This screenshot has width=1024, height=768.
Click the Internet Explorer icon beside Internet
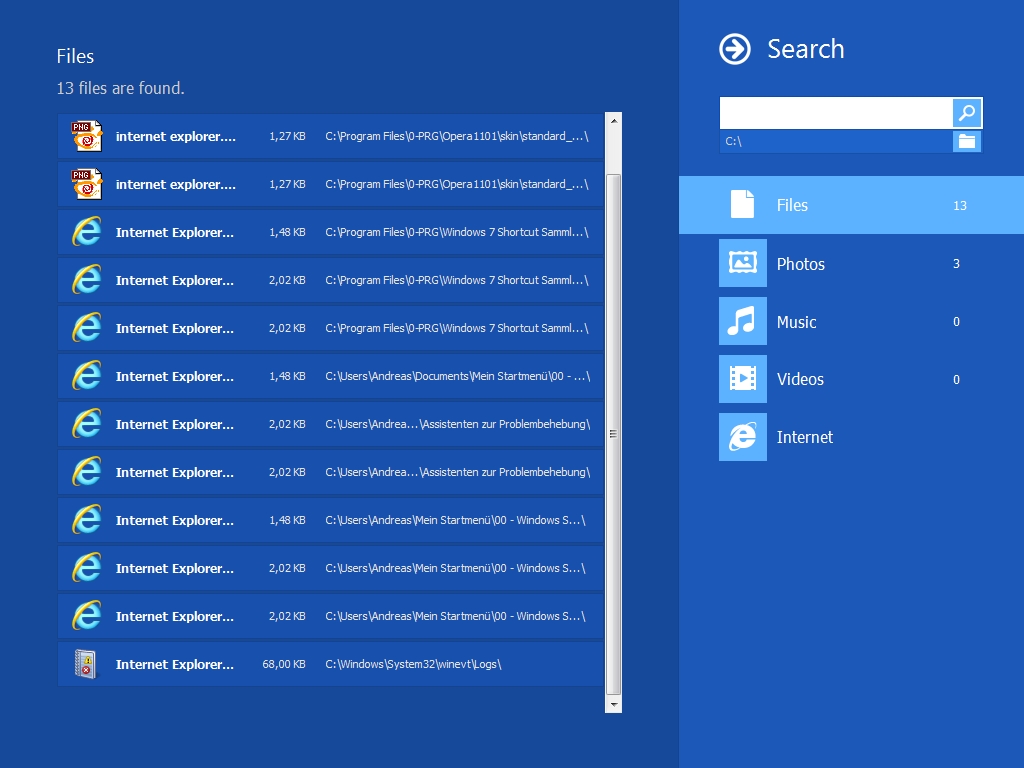coord(743,437)
